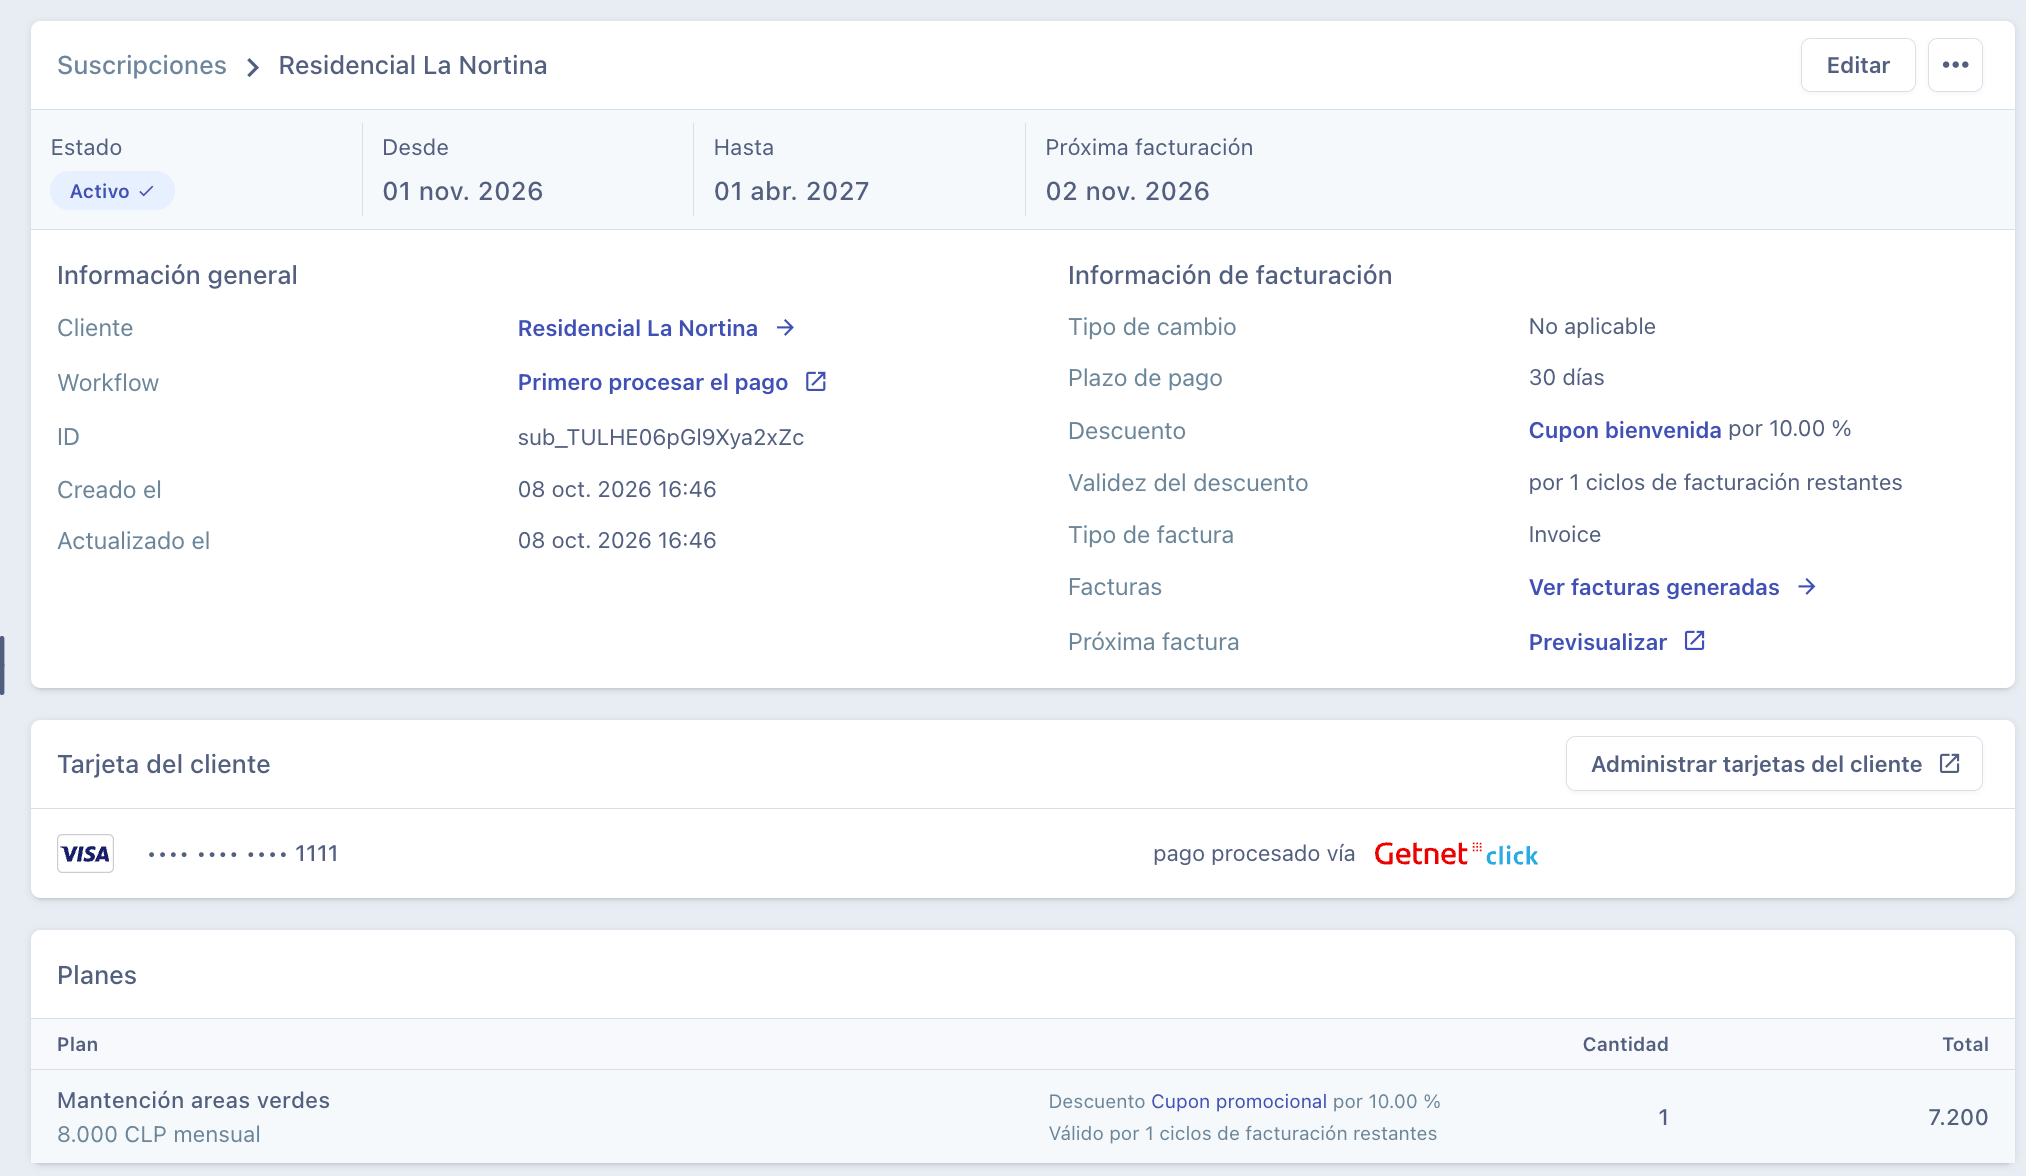The height and width of the screenshot is (1176, 2026).
Task: Click the Desde date 01 nov. 2026
Action: coord(463,191)
